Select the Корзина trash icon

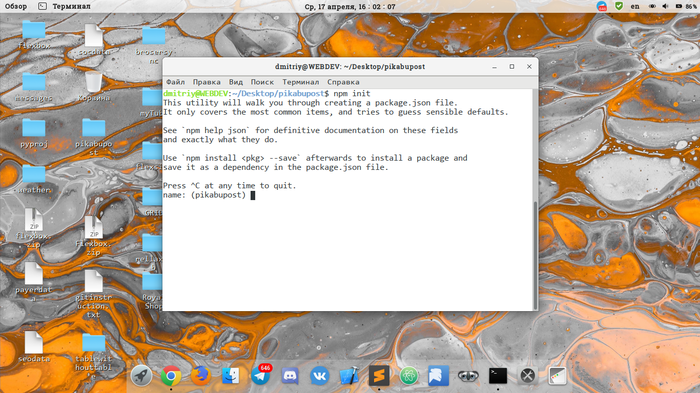[94, 87]
